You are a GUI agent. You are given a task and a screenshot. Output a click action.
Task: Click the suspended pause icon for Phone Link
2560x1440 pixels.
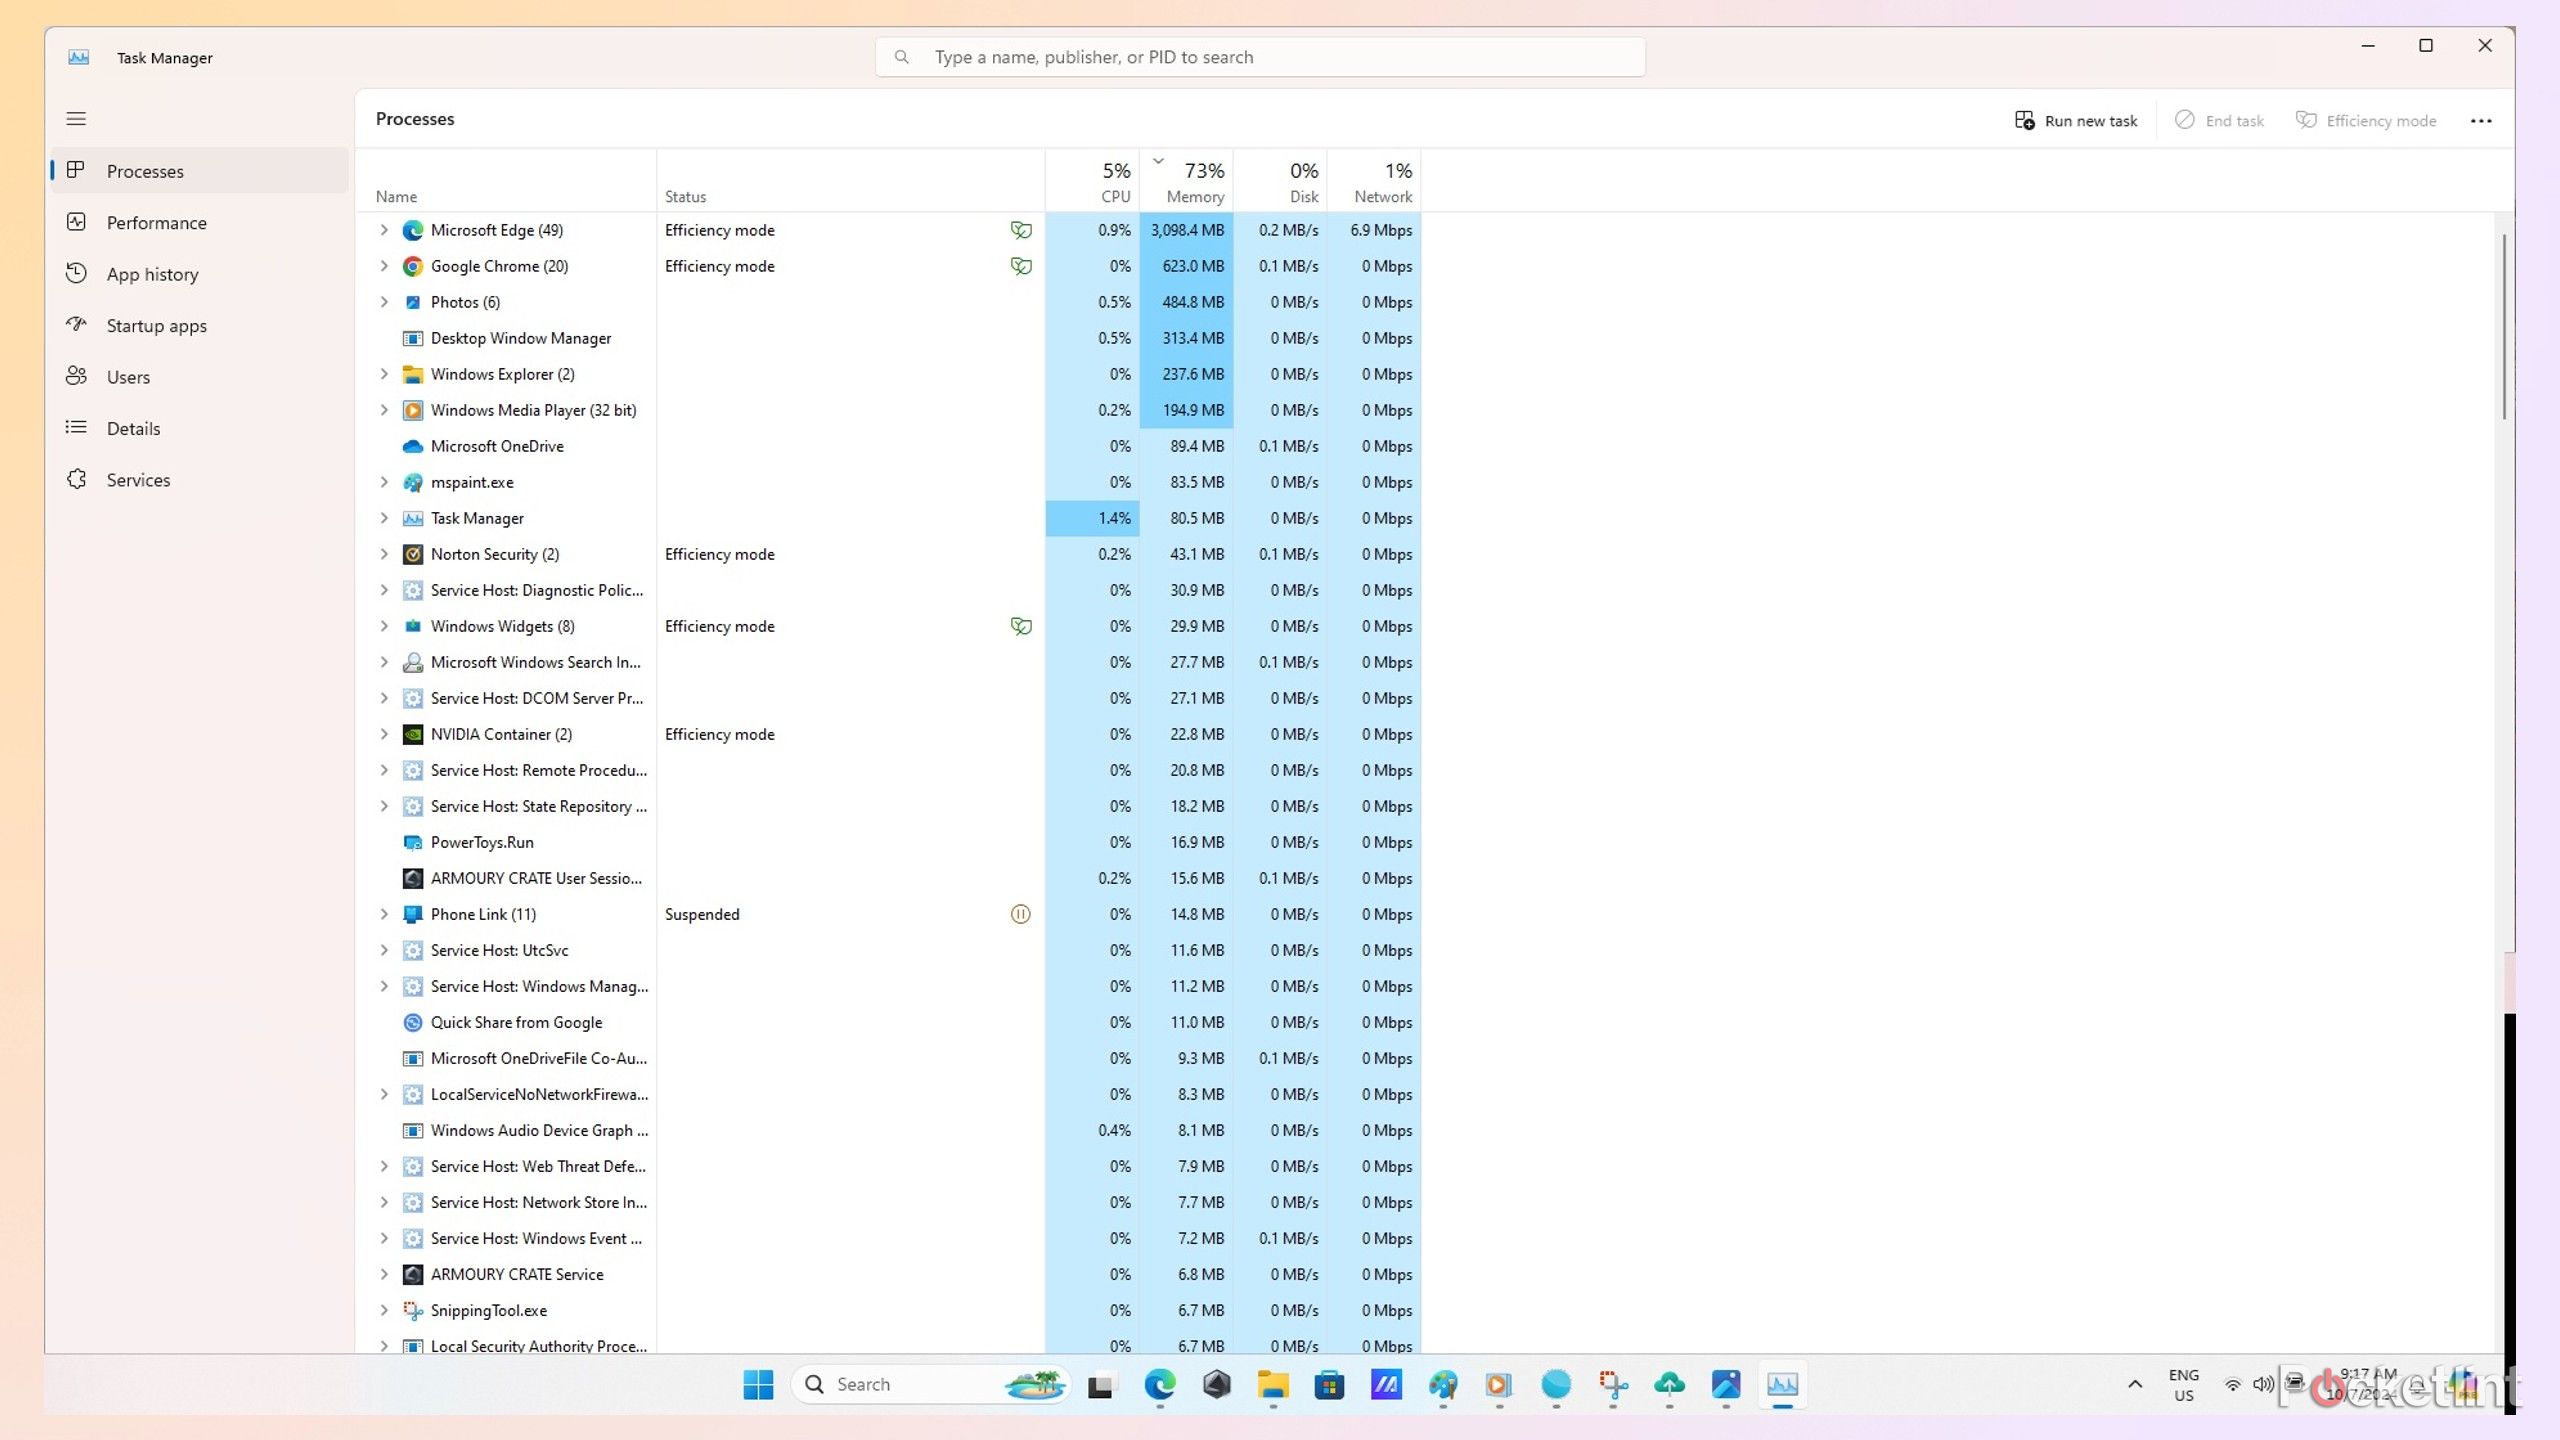click(x=1020, y=914)
